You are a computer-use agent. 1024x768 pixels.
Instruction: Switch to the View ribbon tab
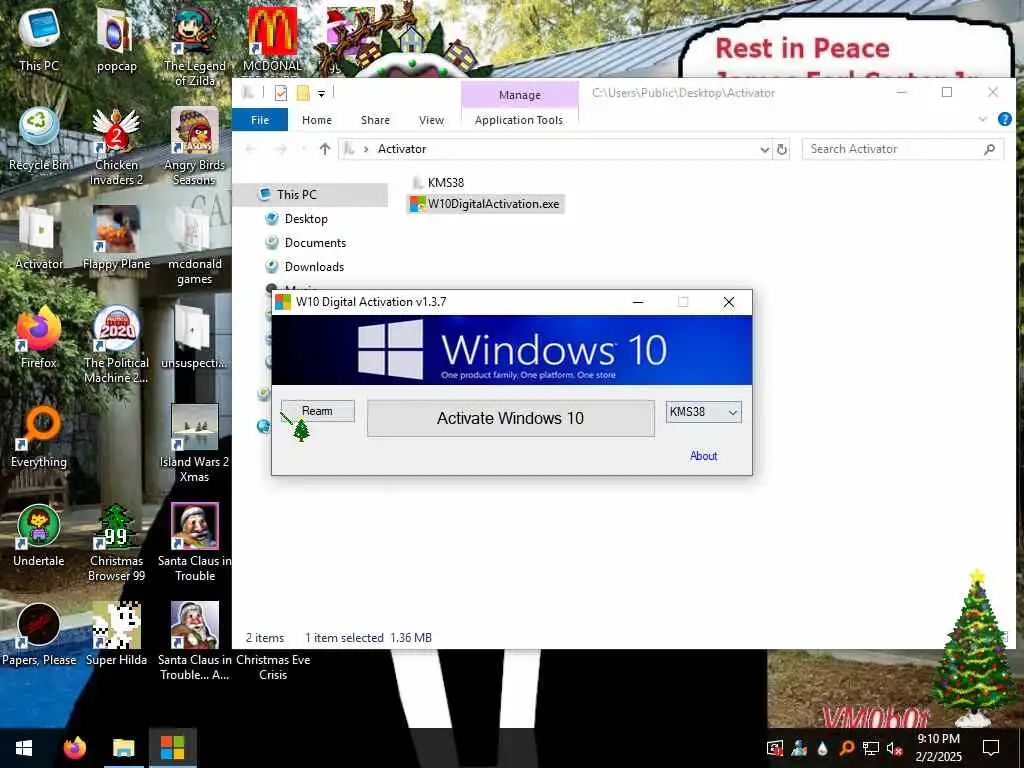431,120
